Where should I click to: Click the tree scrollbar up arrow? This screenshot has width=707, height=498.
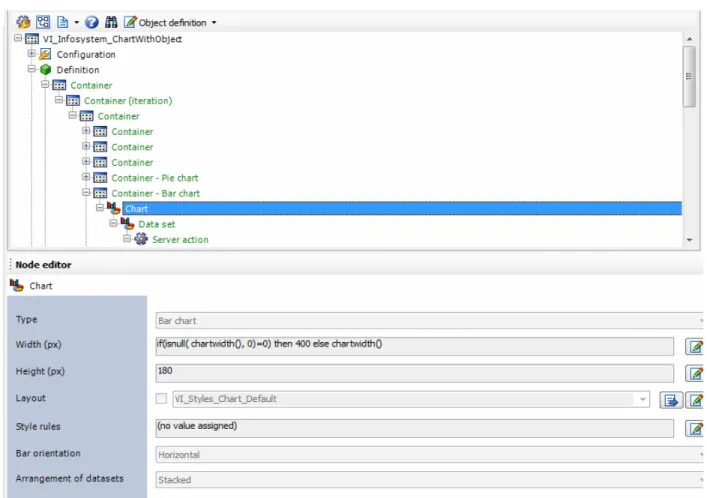pyautogui.click(x=689, y=39)
